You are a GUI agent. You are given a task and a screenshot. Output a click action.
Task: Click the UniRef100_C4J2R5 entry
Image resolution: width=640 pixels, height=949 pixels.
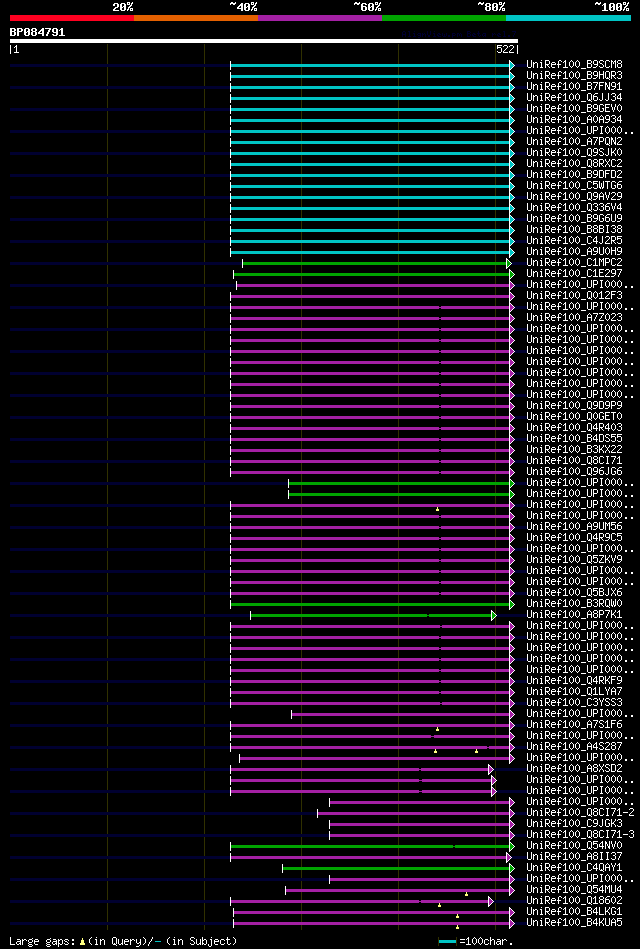tap(574, 241)
